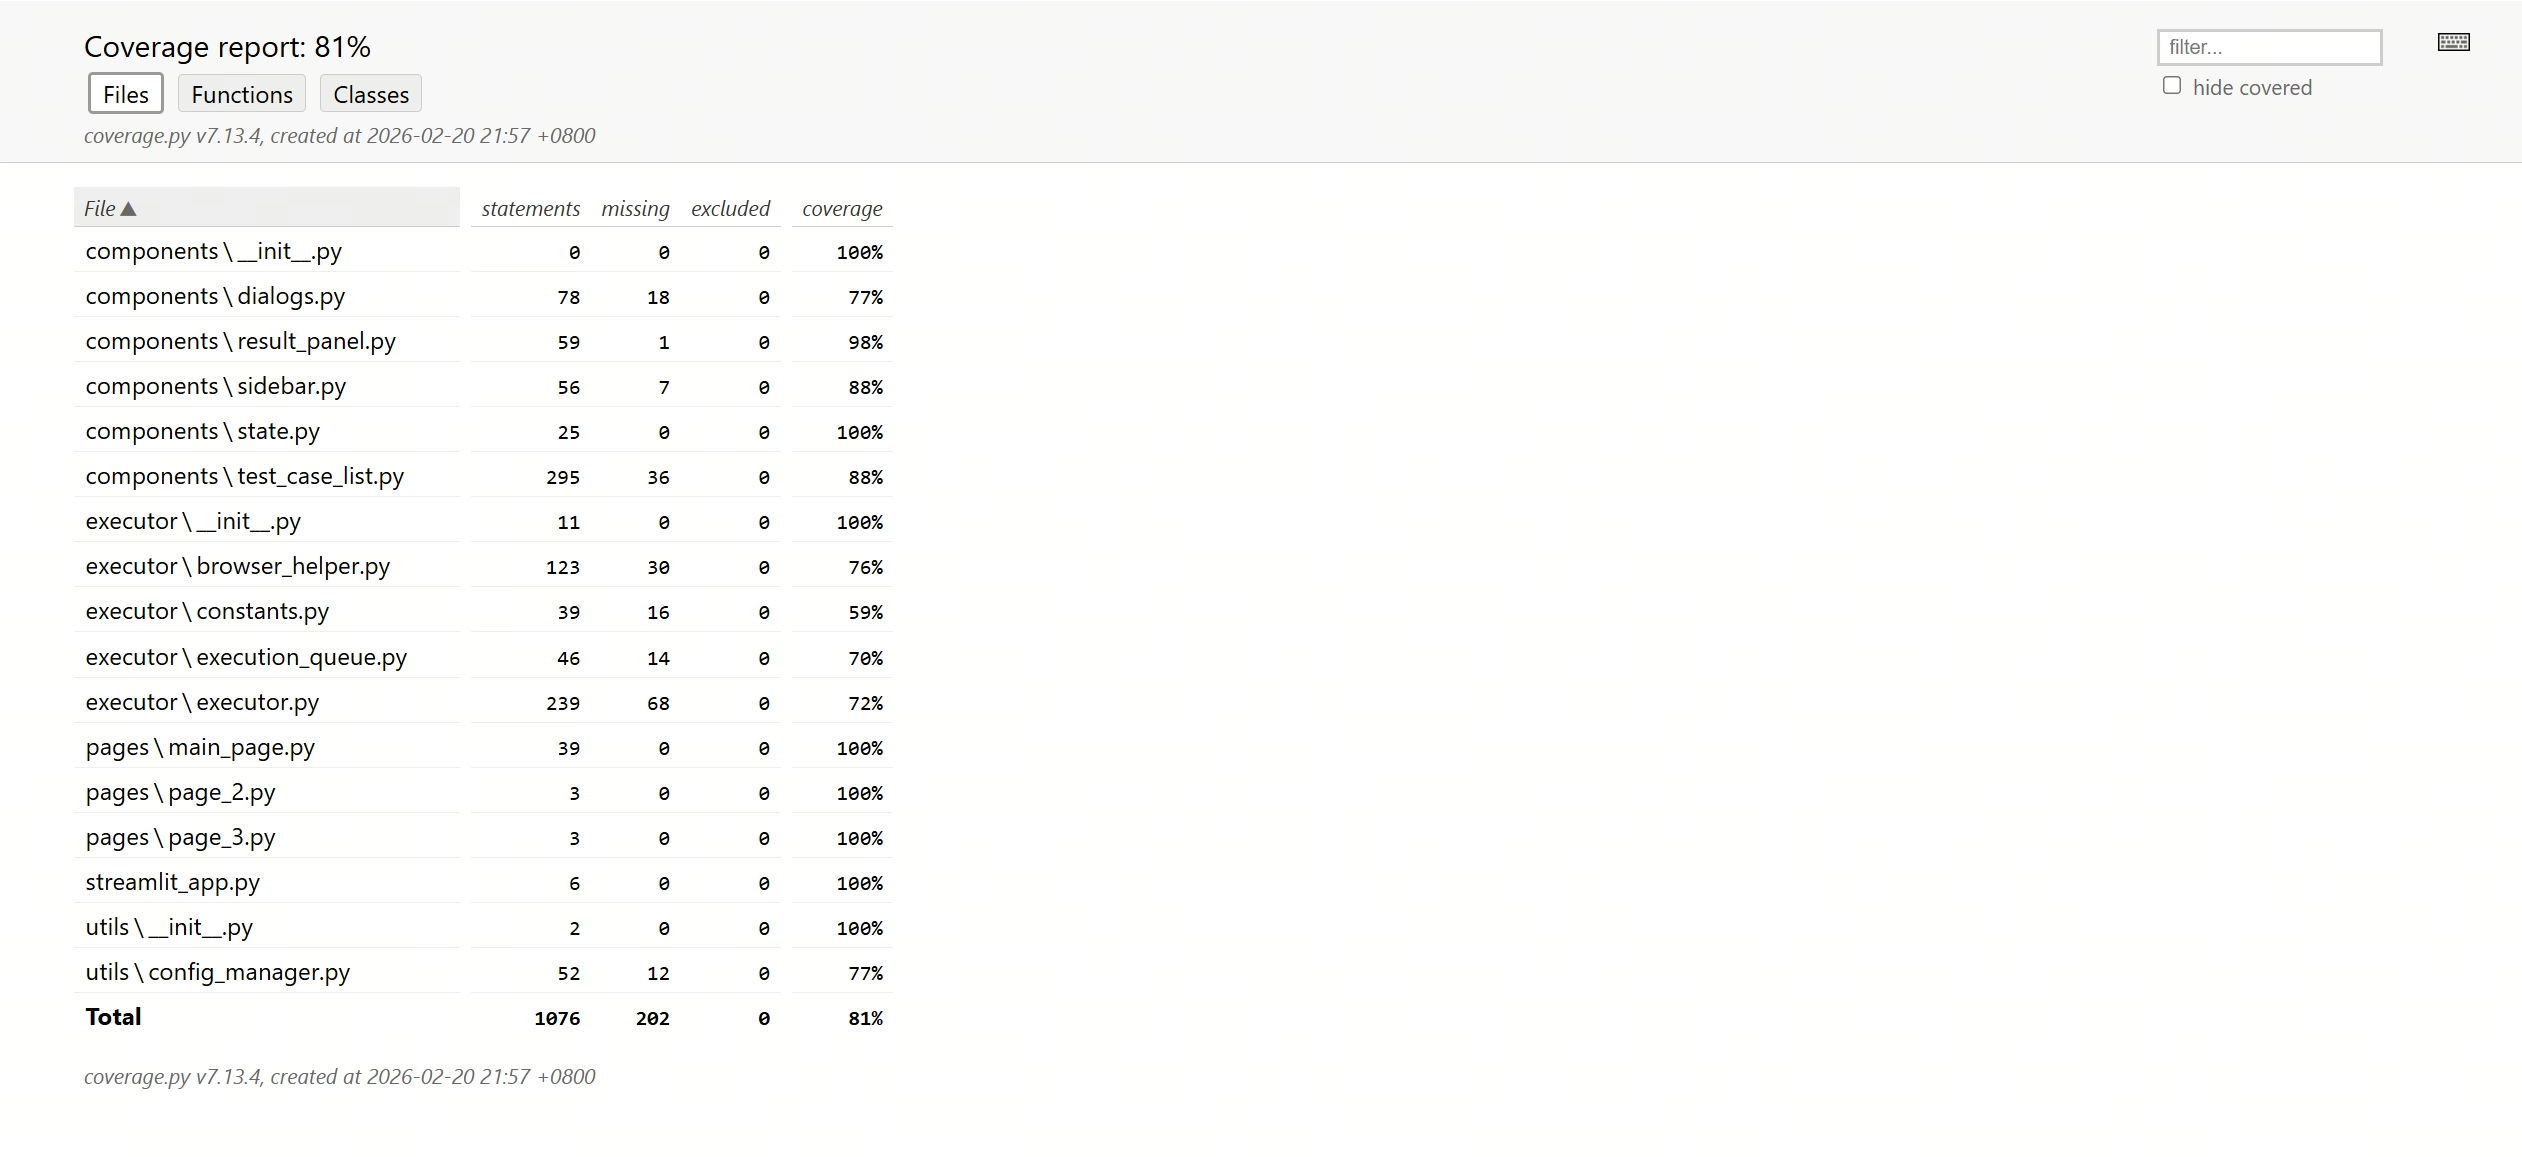Open the keyboard shortcuts icon

pyautogui.click(x=2453, y=42)
